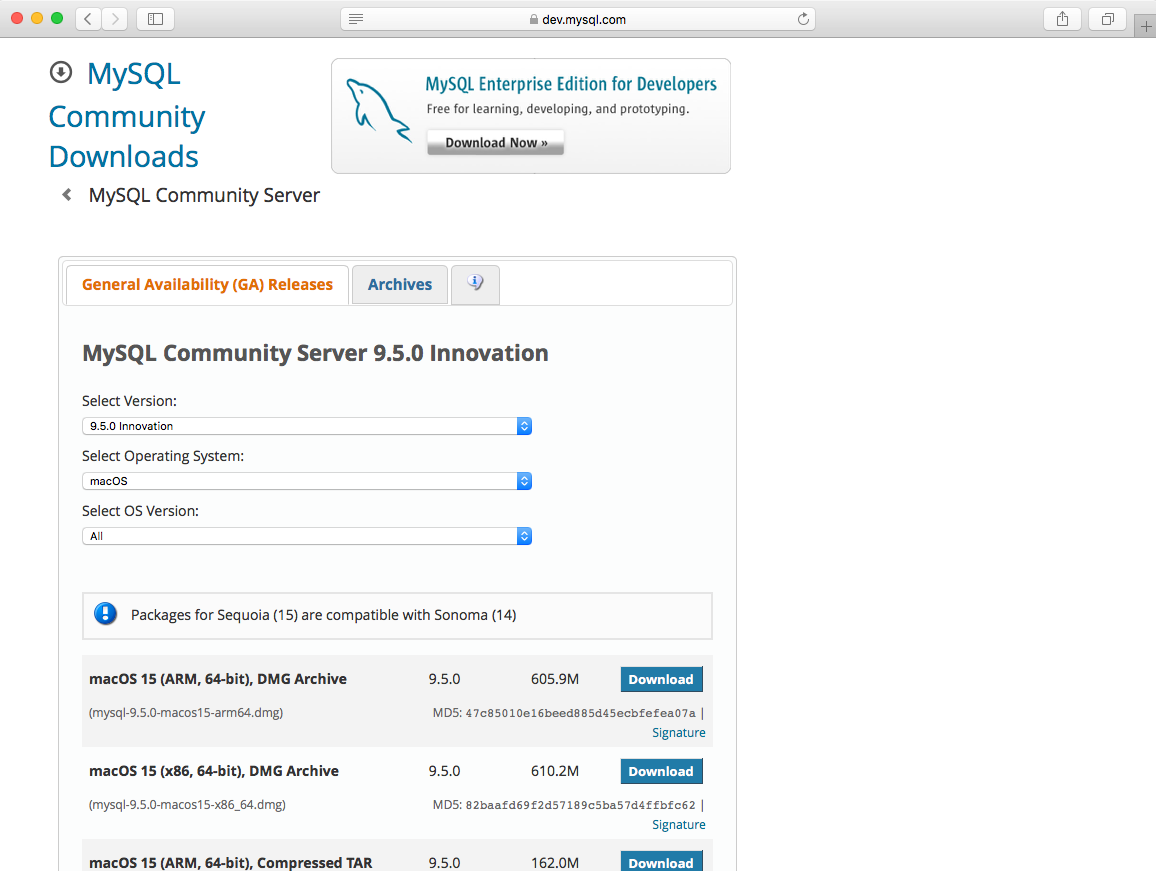This screenshot has height=871, width=1156.
Task: Open Signature link for ARM DMG
Action: pyautogui.click(x=678, y=733)
